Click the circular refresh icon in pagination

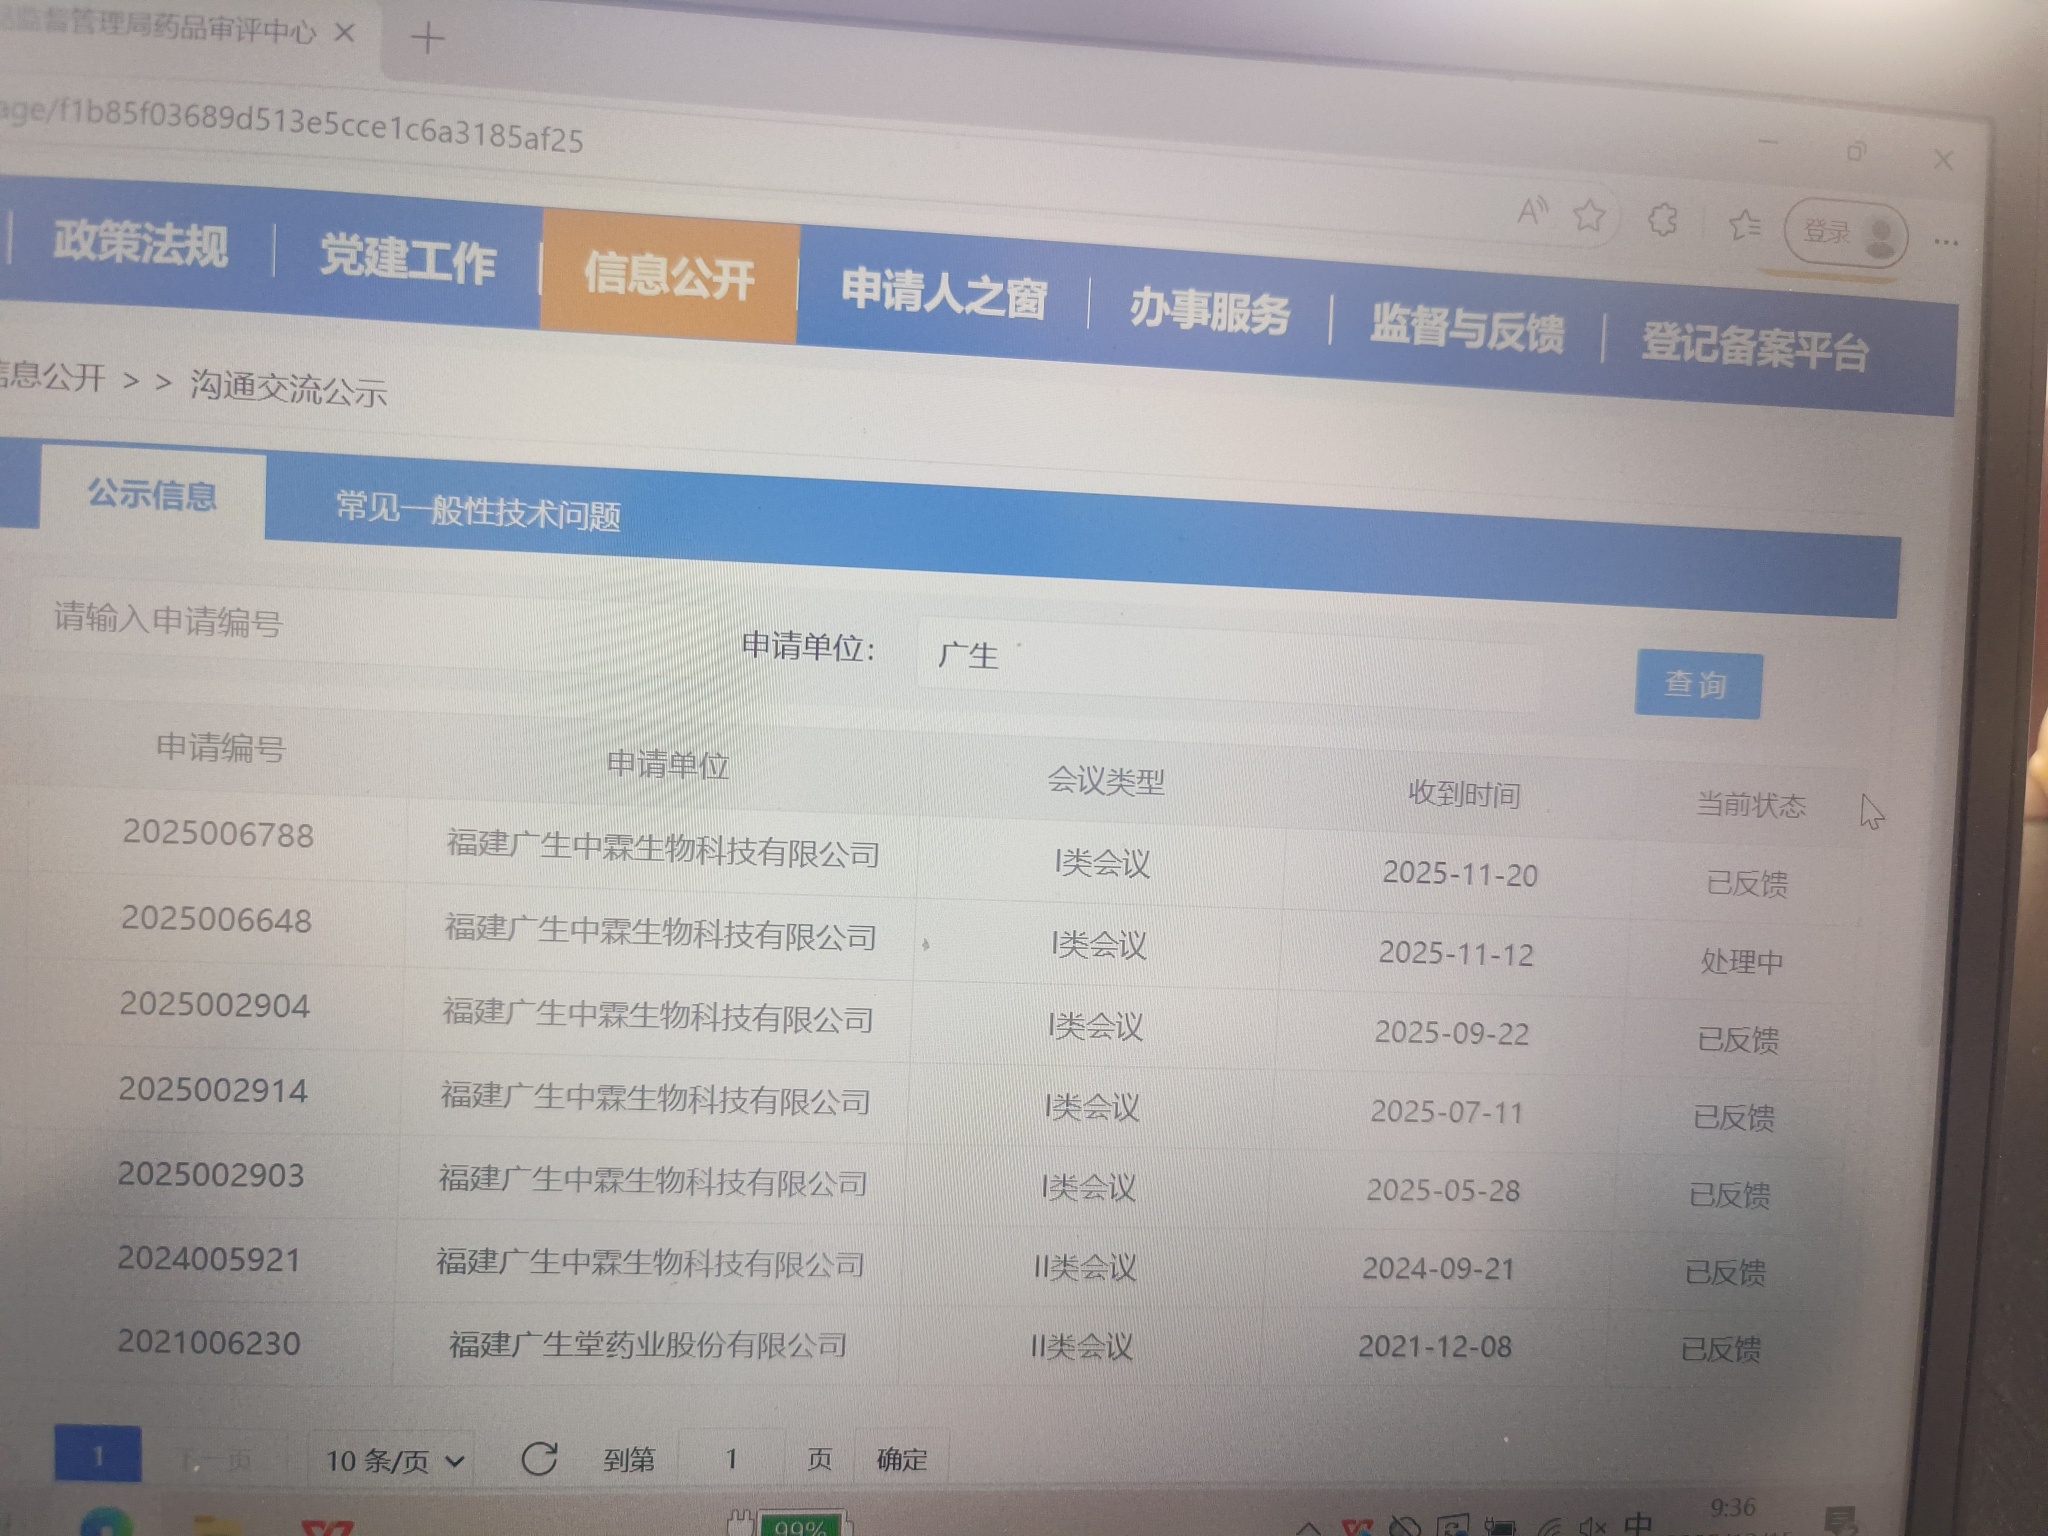tap(539, 1459)
